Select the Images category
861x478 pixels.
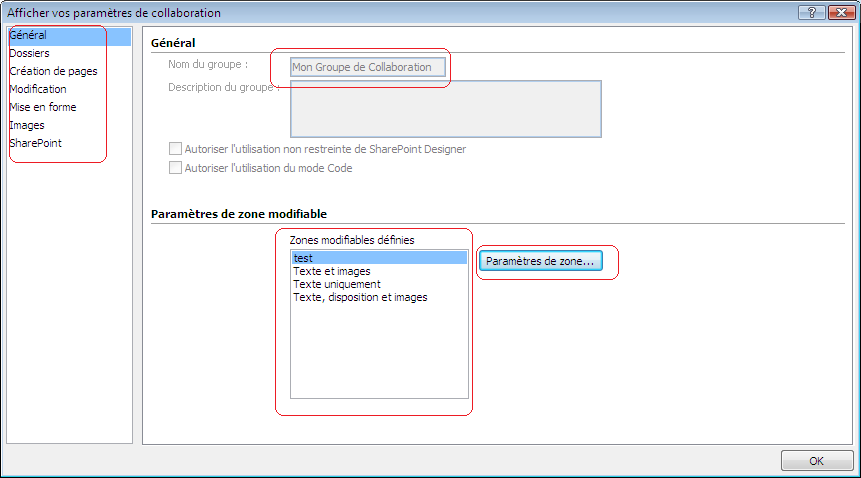27,125
